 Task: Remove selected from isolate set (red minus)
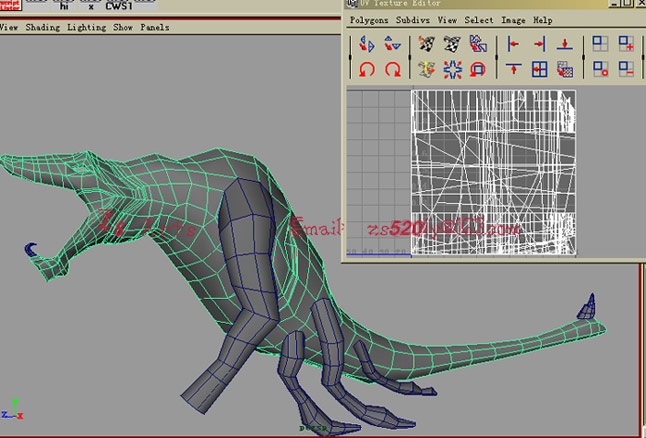point(626,69)
